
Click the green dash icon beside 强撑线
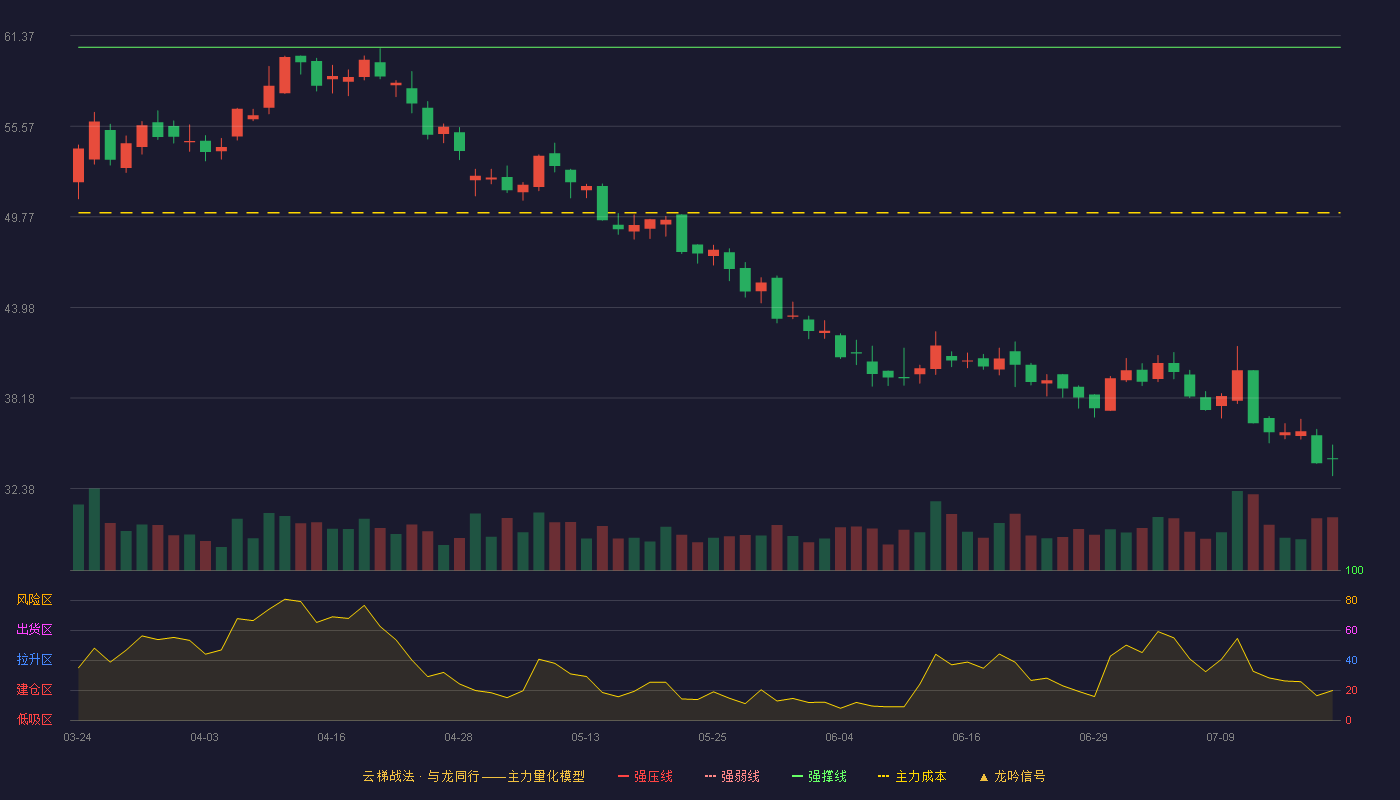click(x=797, y=776)
